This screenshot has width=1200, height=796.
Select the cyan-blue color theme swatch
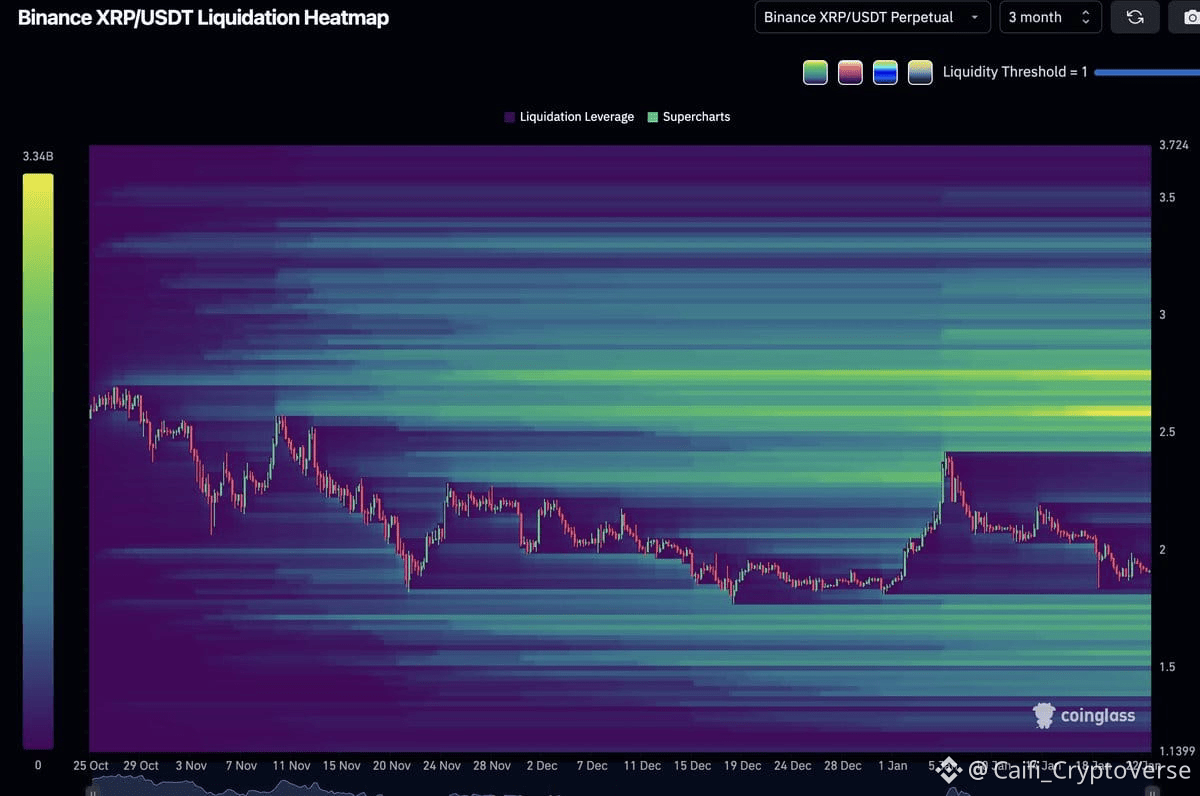885,72
